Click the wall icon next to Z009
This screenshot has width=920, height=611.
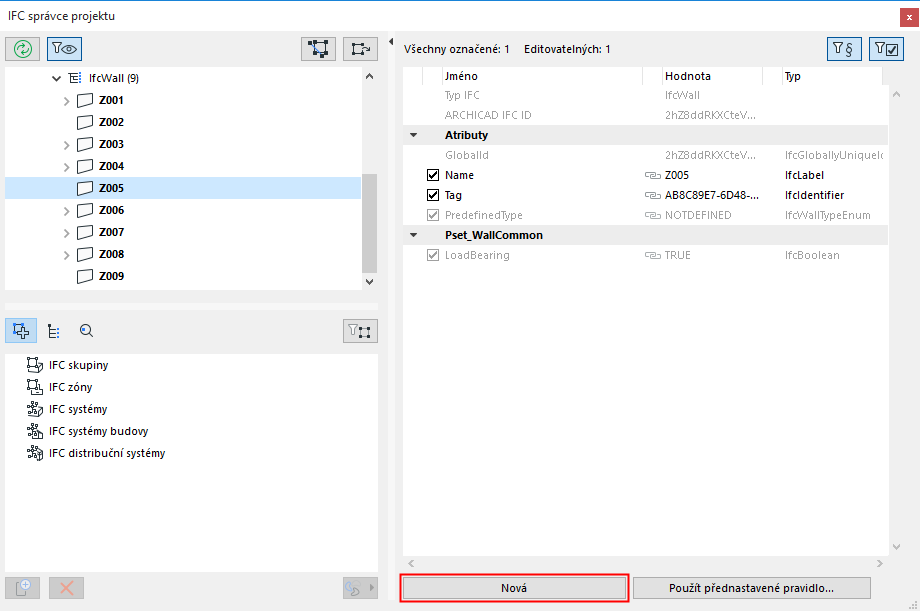[x=85, y=276]
